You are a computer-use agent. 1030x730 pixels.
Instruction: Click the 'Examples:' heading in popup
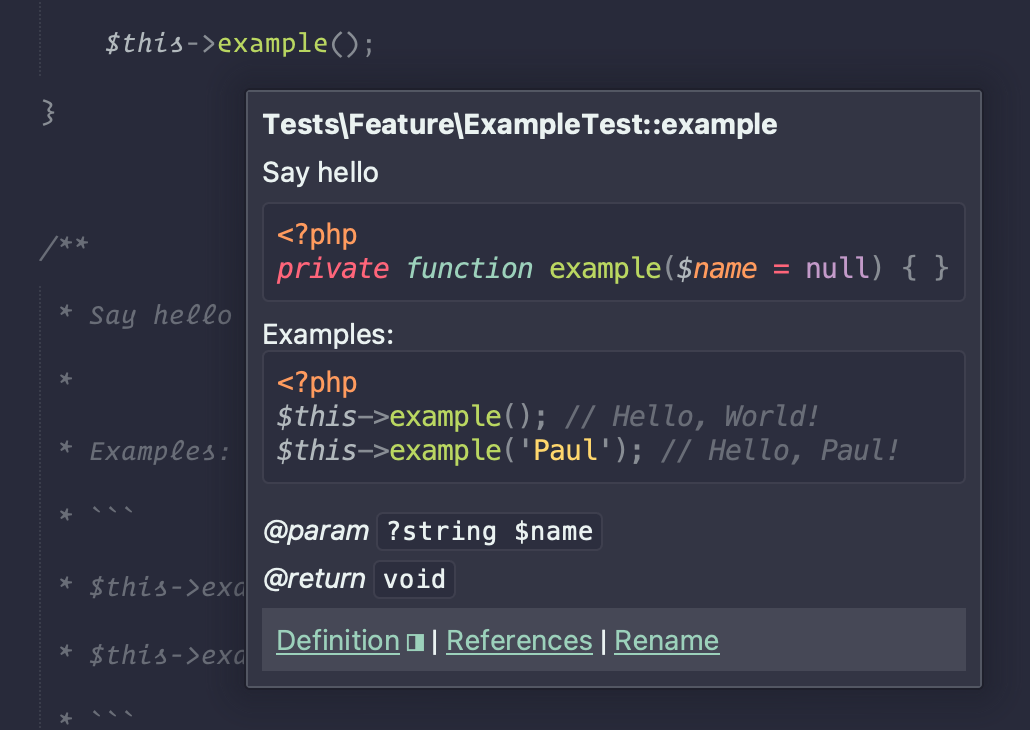pos(328,334)
